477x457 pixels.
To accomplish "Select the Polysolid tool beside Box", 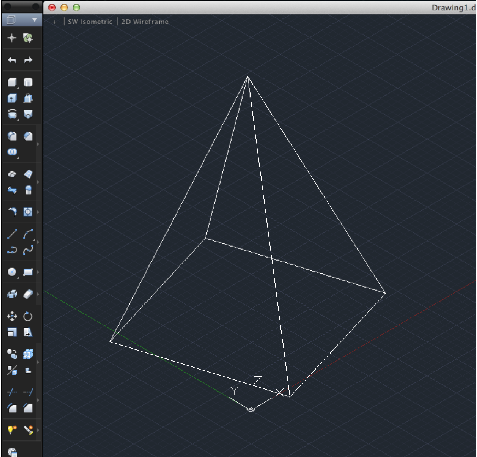I will pyautogui.click(x=28, y=82).
